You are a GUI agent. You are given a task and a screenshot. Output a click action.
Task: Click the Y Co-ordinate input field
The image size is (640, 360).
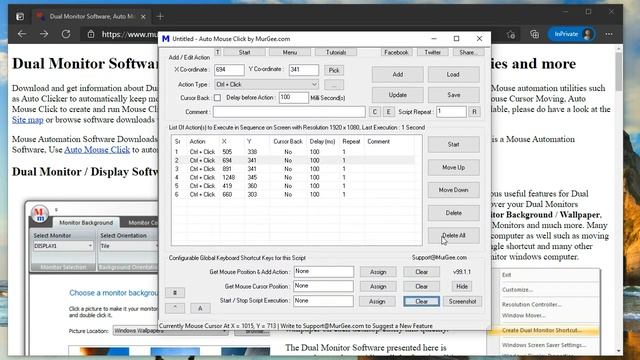coord(304,70)
